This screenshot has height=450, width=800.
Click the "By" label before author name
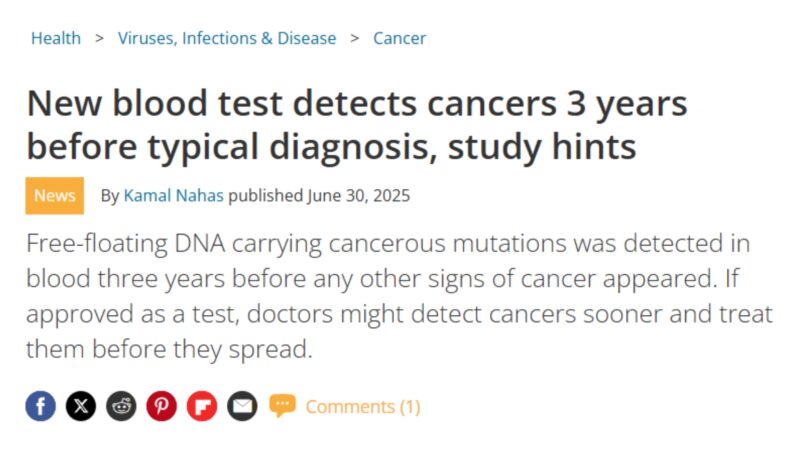pos(110,196)
